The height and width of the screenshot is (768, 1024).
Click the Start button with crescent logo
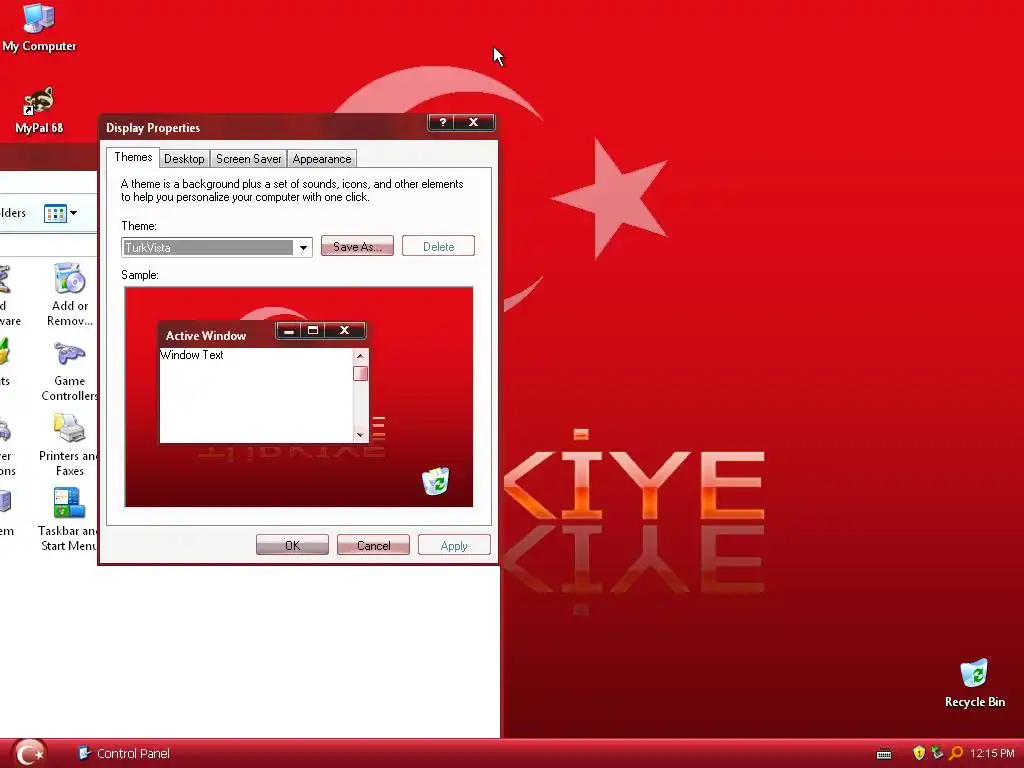pos(30,753)
